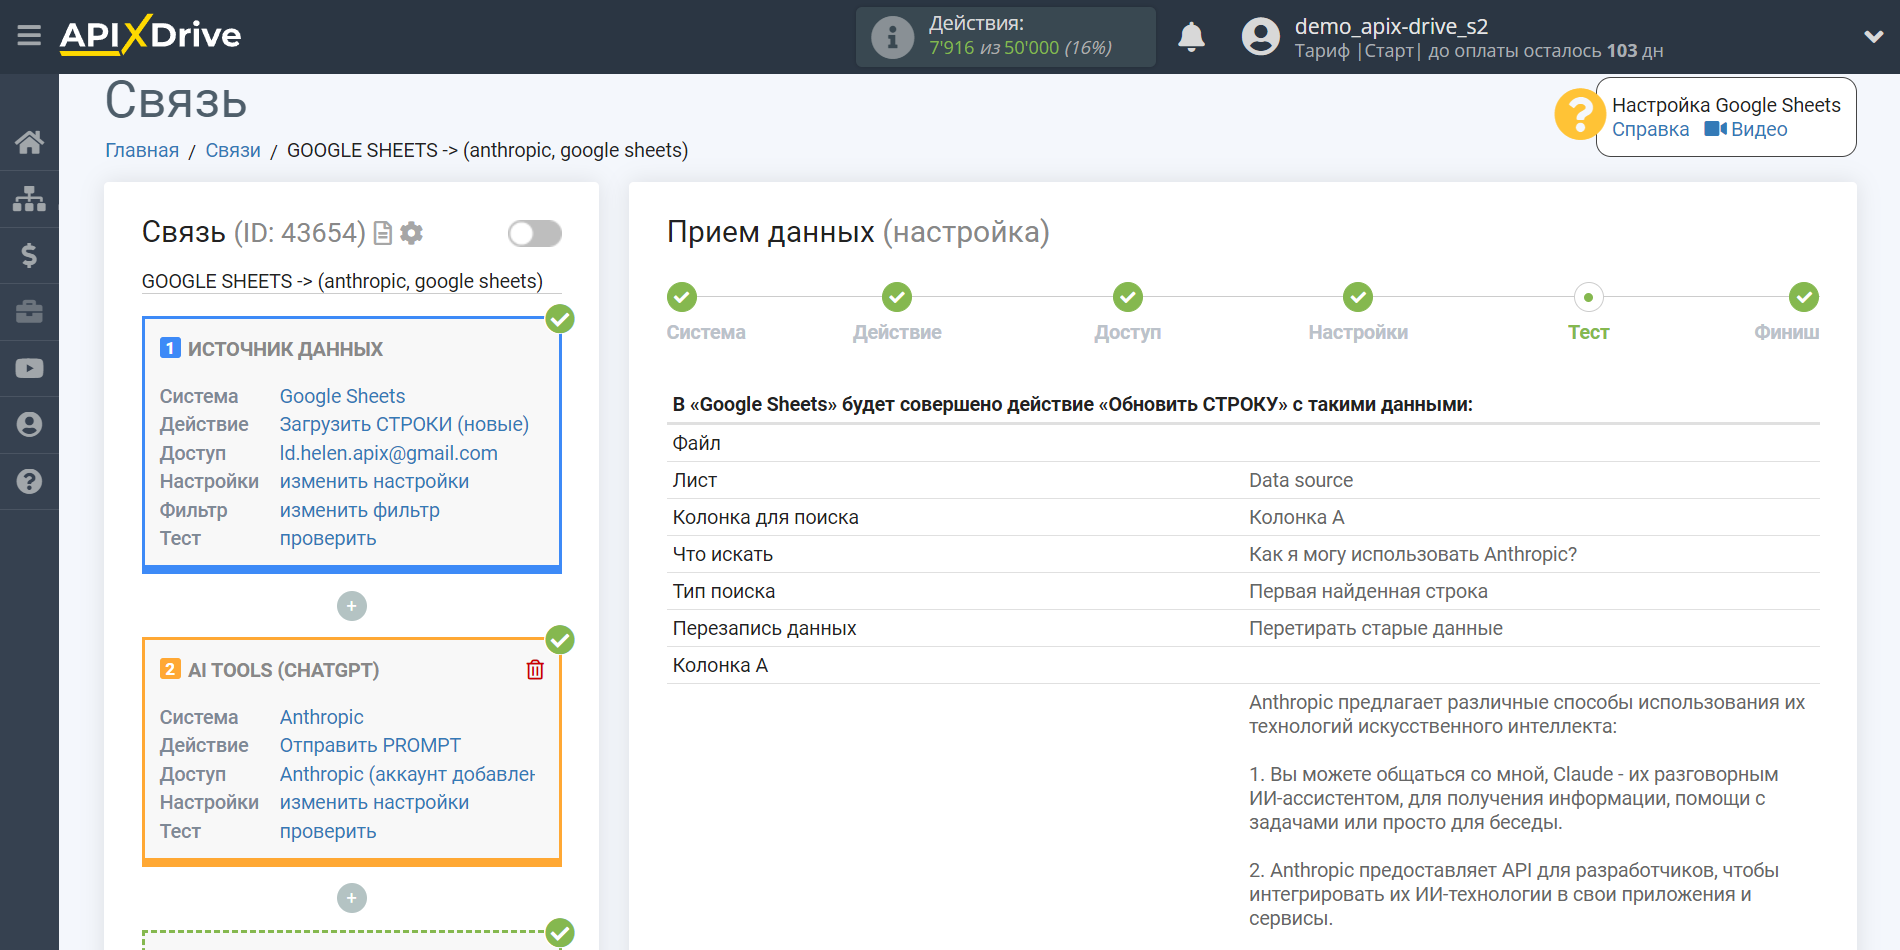Screen dimensions: 1900x950
Task: Open the profile icon in the sidebar
Action: click(29, 425)
